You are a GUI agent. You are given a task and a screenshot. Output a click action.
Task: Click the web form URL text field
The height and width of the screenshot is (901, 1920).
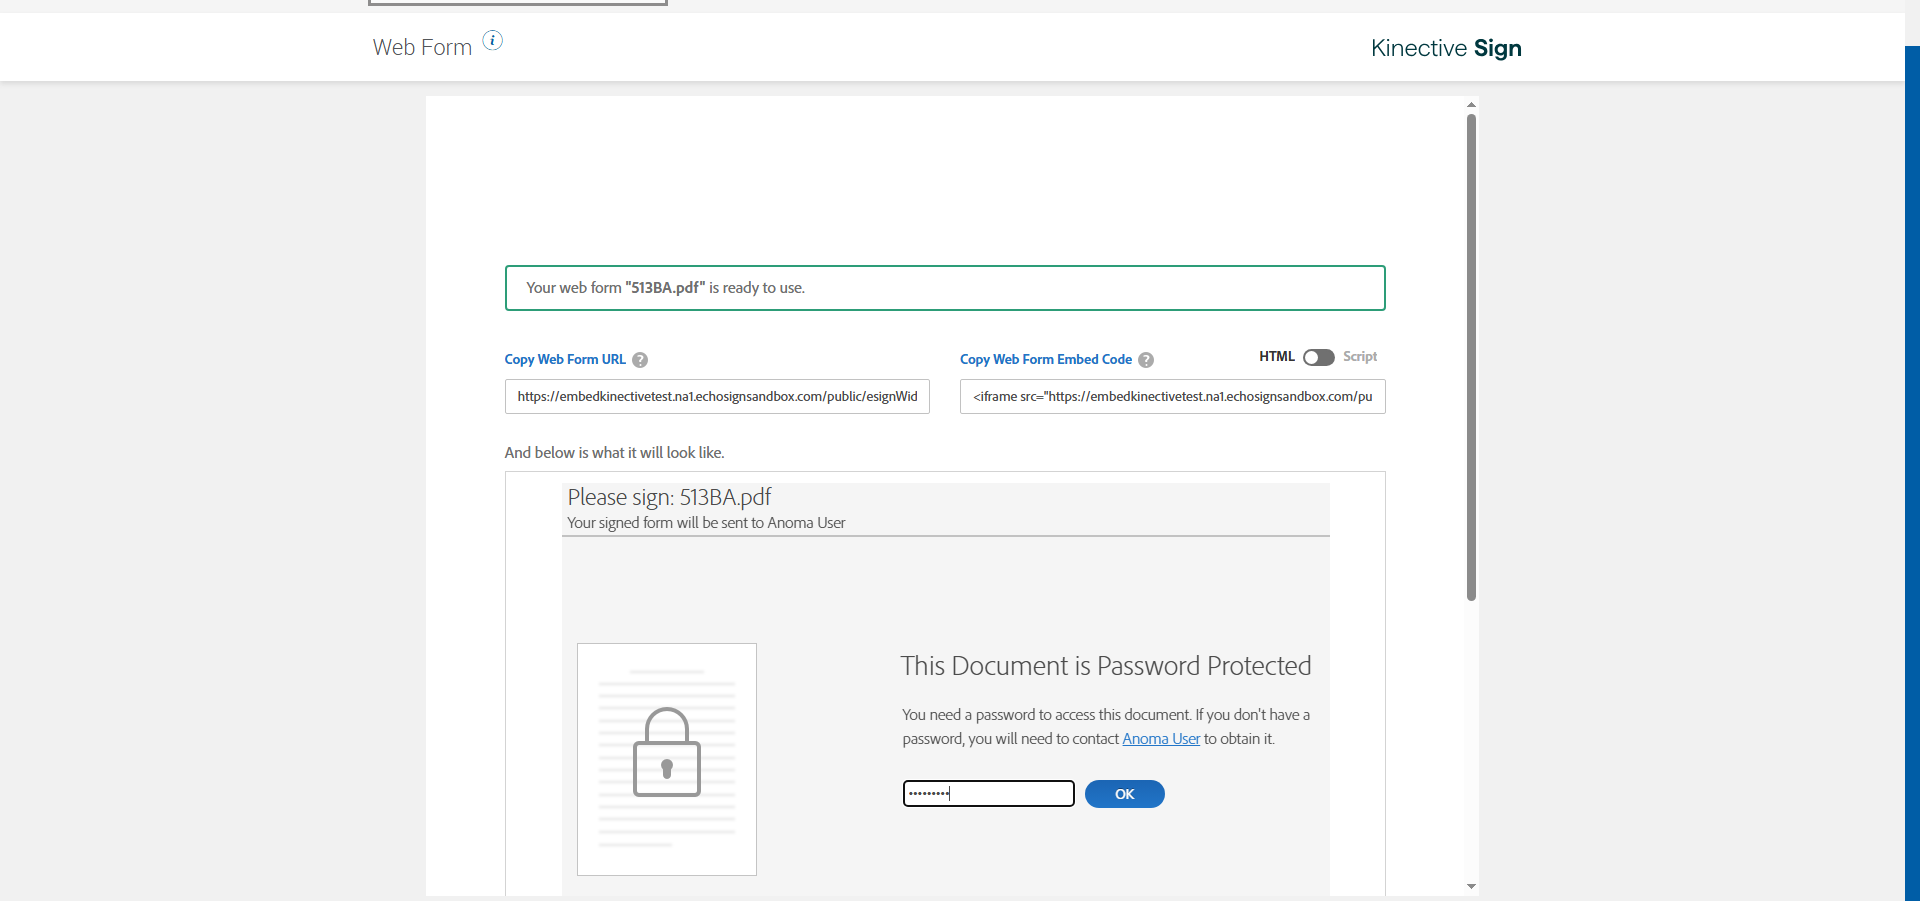(717, 397)
